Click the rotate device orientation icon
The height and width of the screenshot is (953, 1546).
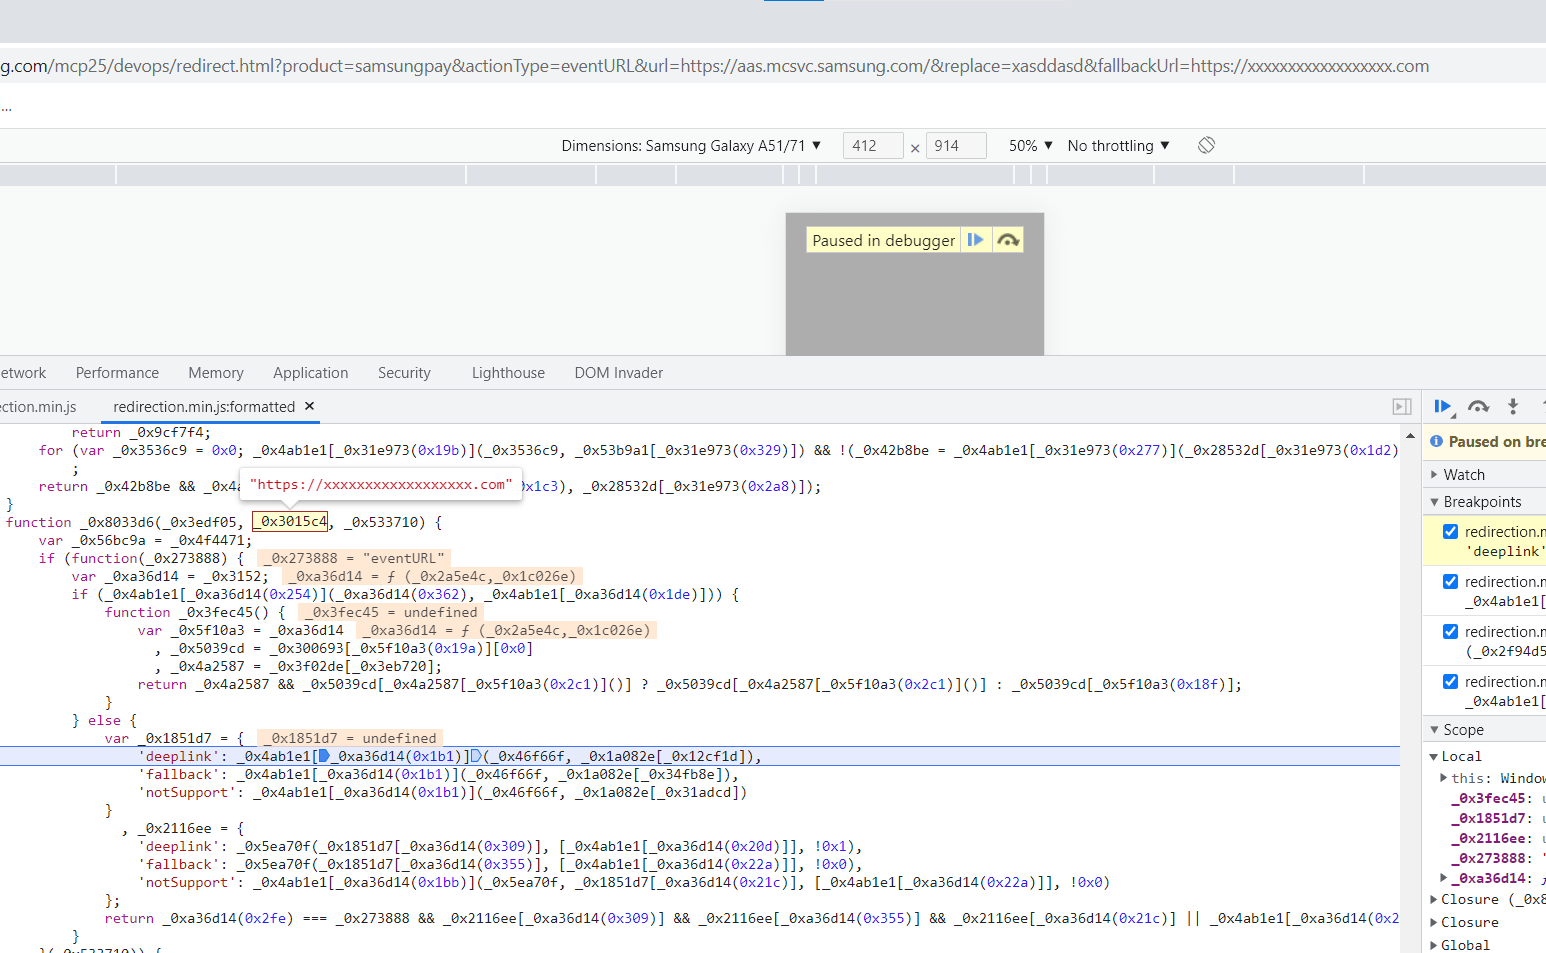coord(1206,145)
